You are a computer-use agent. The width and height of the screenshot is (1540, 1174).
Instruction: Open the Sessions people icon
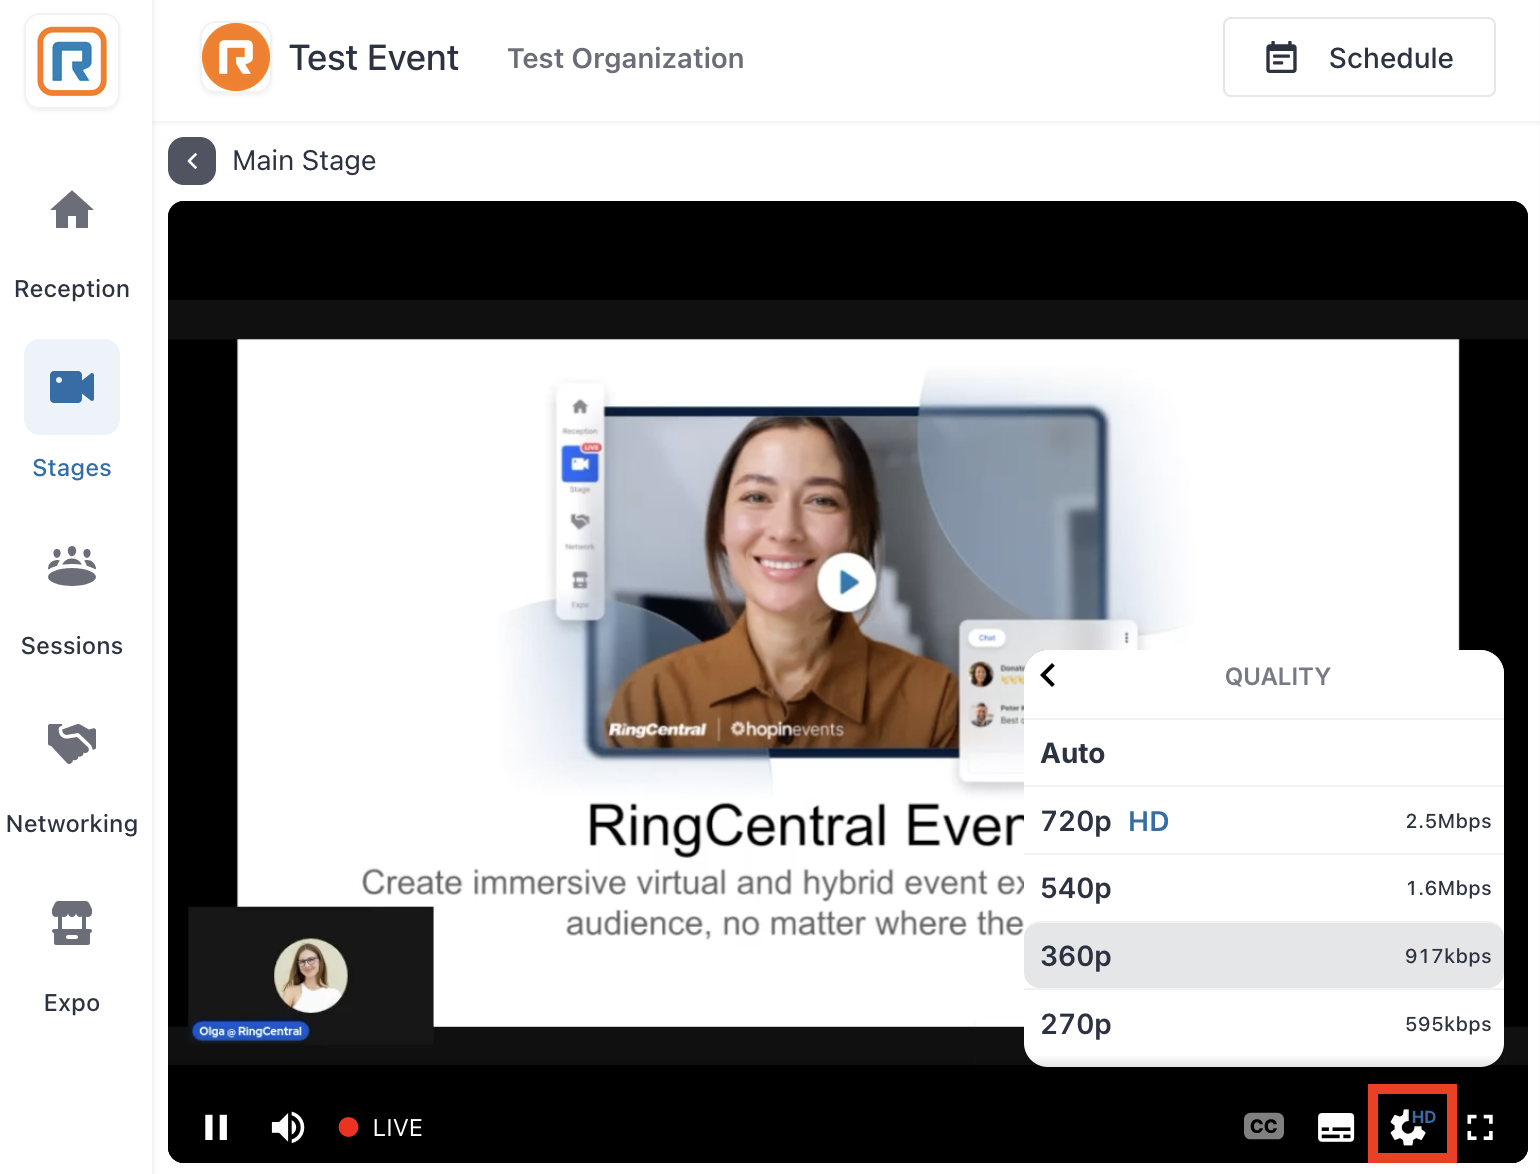click(72, 566)
